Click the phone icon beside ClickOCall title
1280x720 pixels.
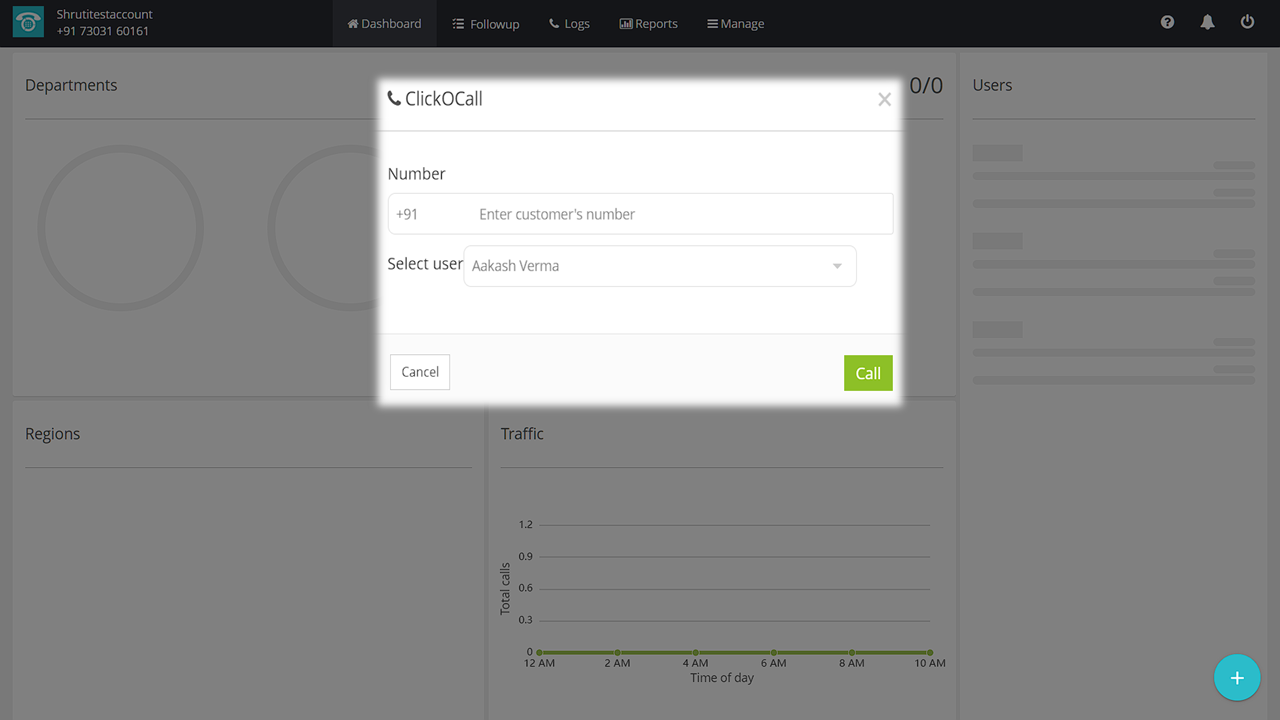click(x=394, y=99)
